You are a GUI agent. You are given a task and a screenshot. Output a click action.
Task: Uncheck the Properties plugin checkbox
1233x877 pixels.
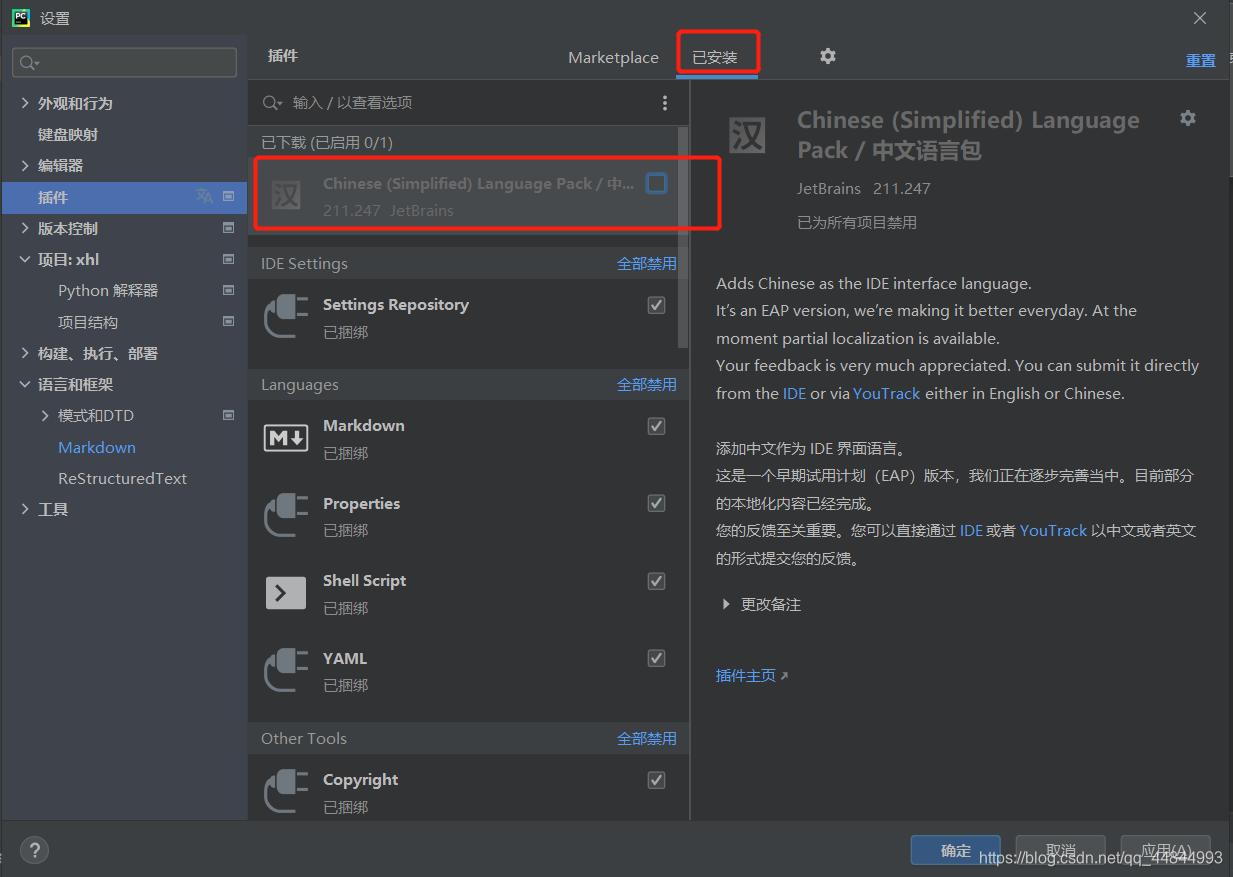(x=656, y=503)
